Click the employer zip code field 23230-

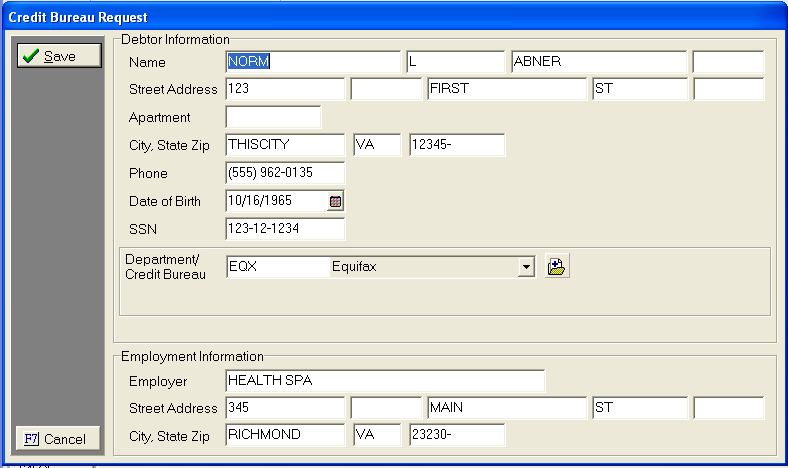pos(456,436)
